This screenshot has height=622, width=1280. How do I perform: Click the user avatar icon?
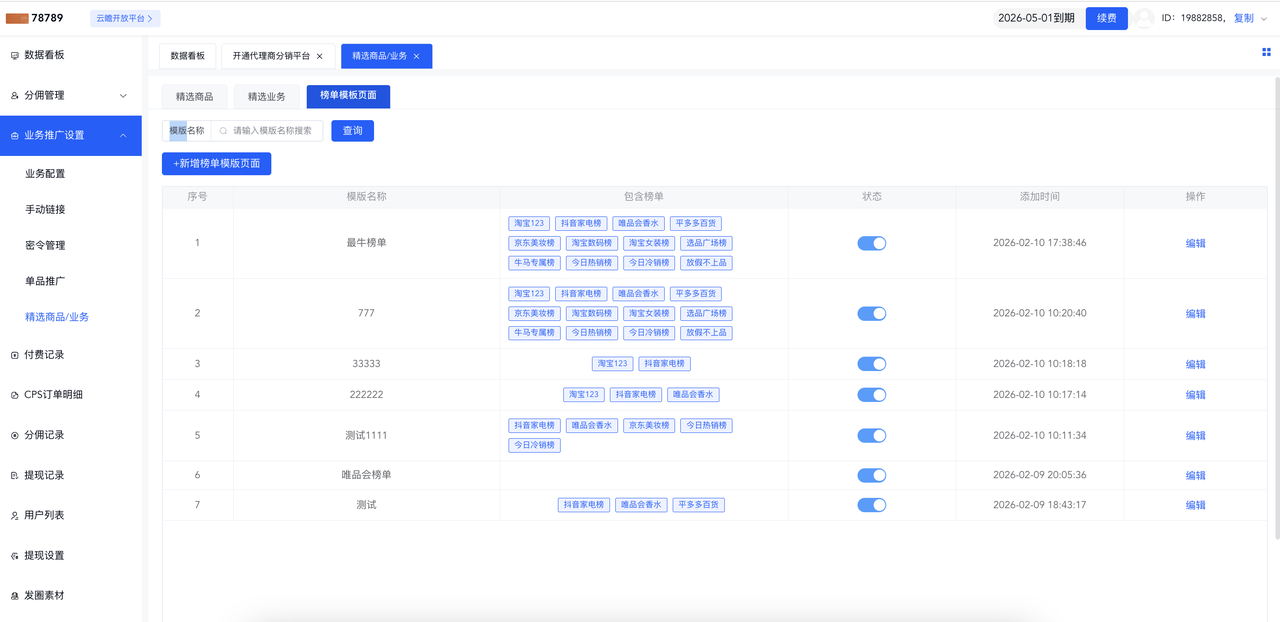(x=1144, y=18)
